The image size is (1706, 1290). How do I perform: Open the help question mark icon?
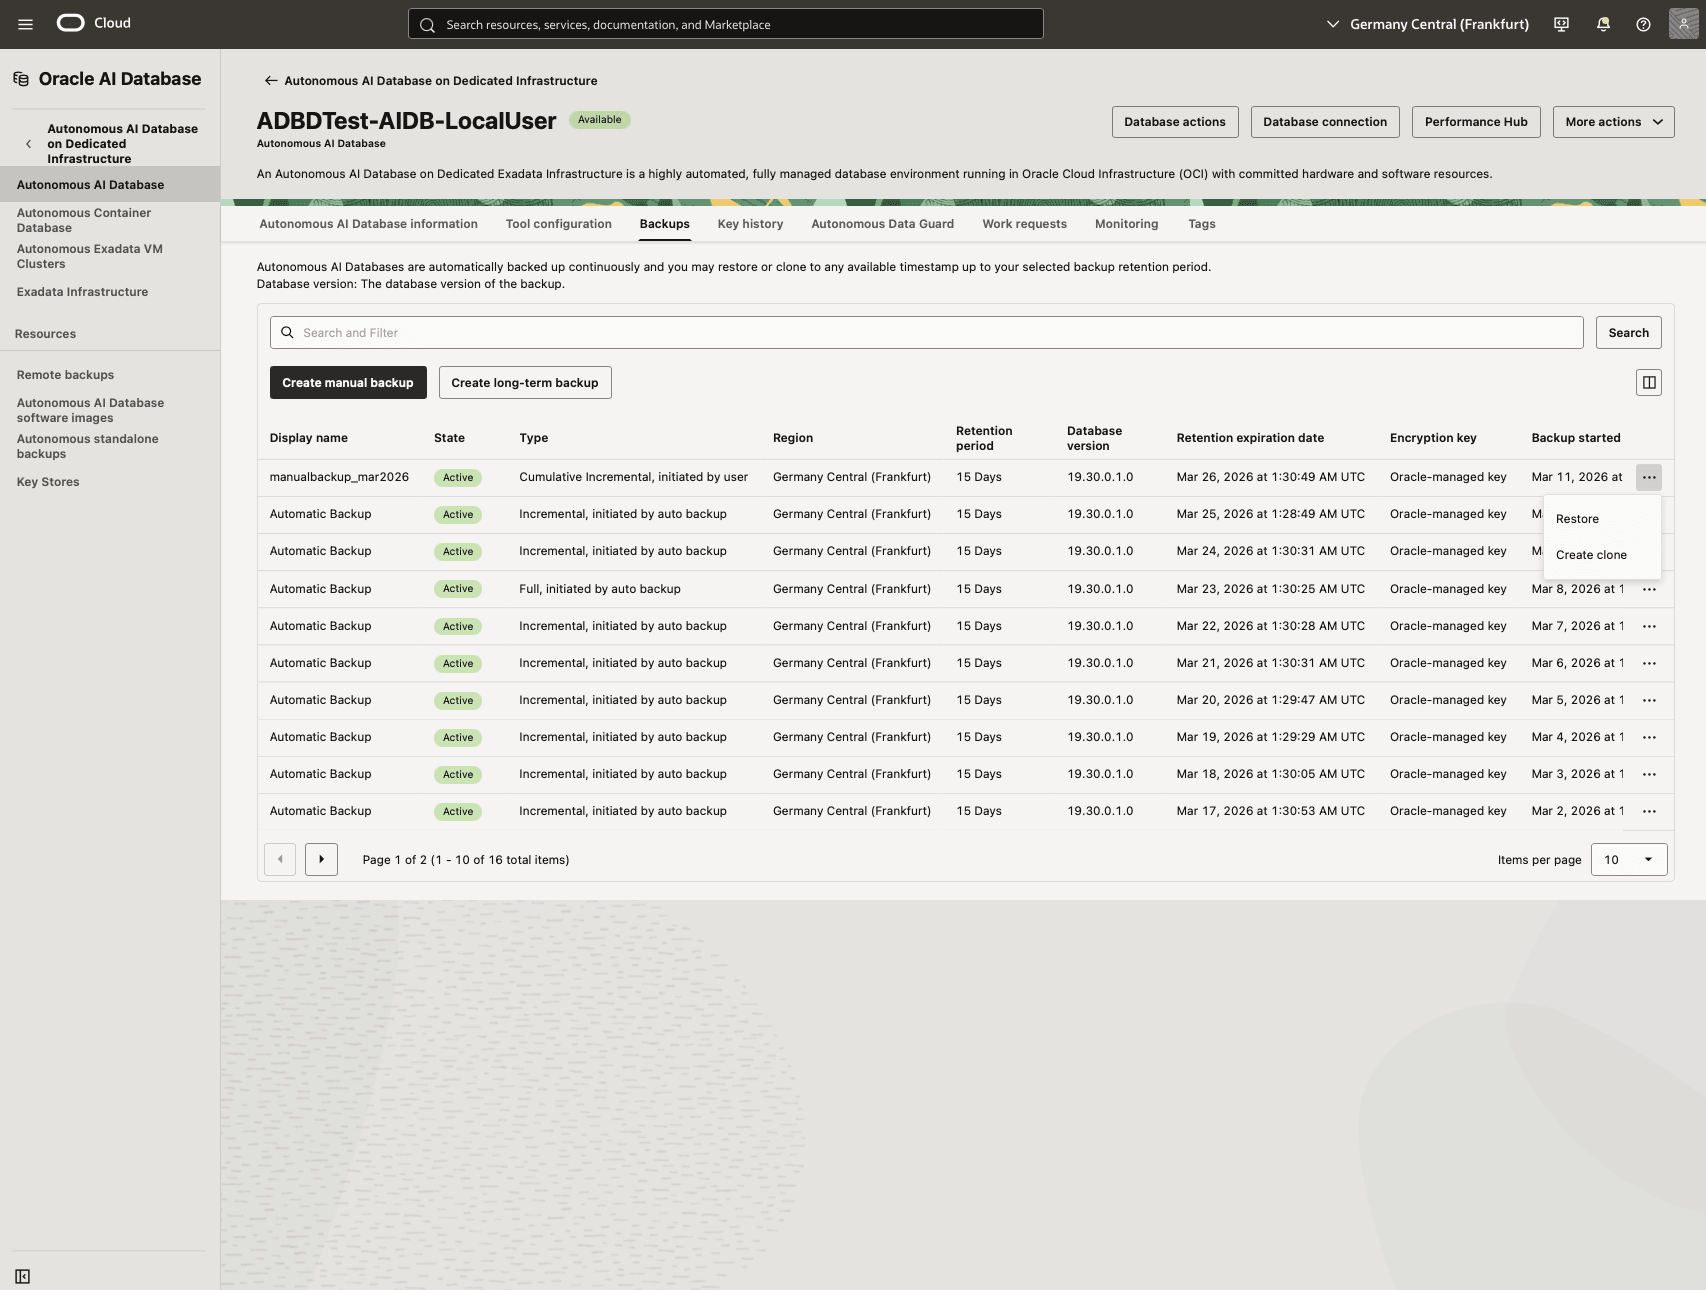1643,24
